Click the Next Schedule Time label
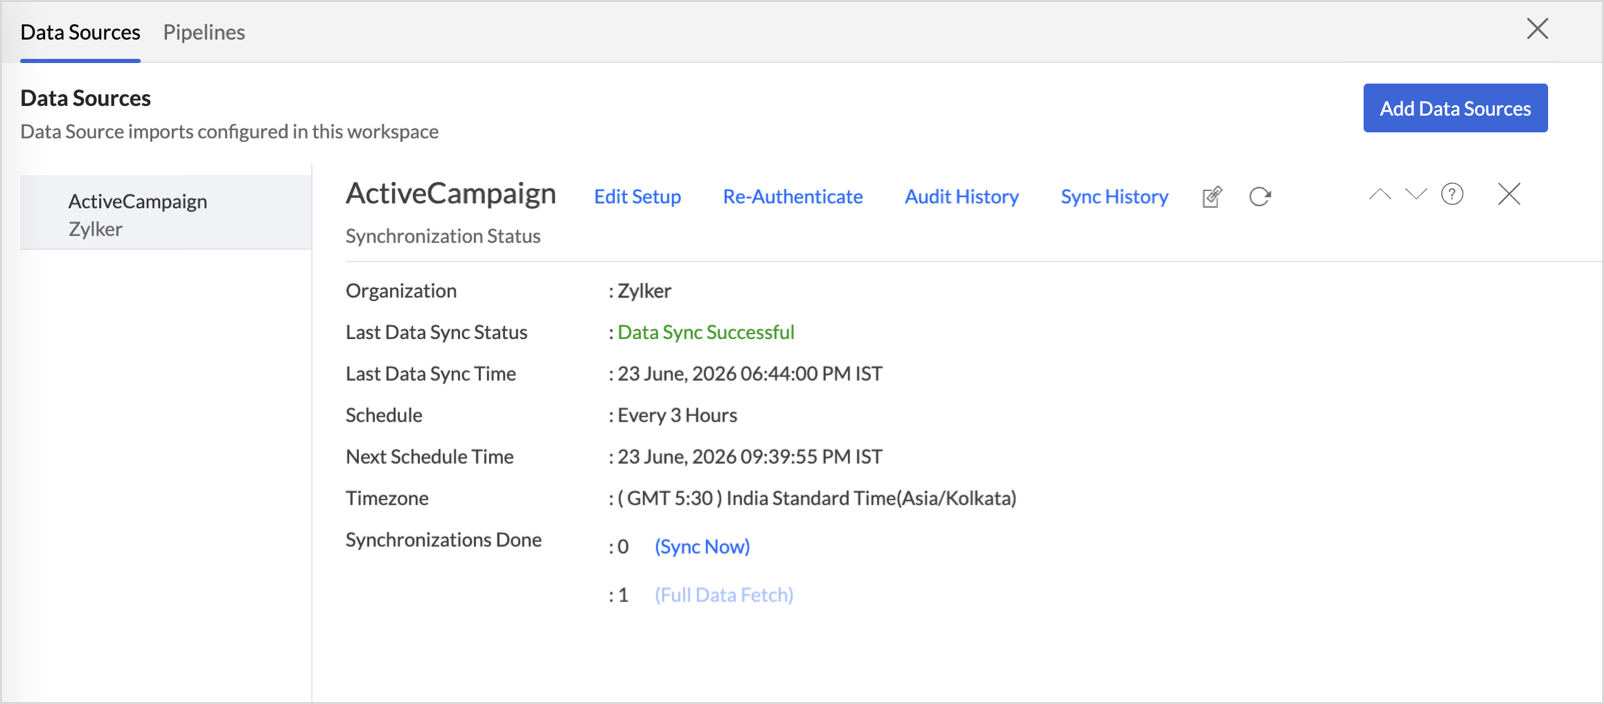This screenshot has height=704, width=1604. pyautogui.click(x=430, y=457)
